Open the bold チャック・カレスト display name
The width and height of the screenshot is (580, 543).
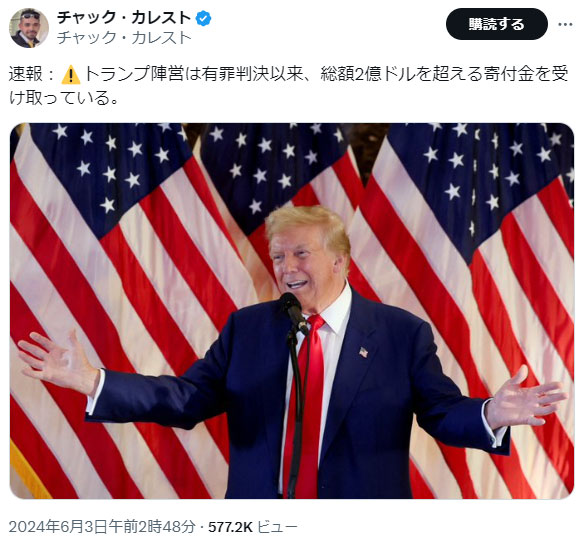124,18
